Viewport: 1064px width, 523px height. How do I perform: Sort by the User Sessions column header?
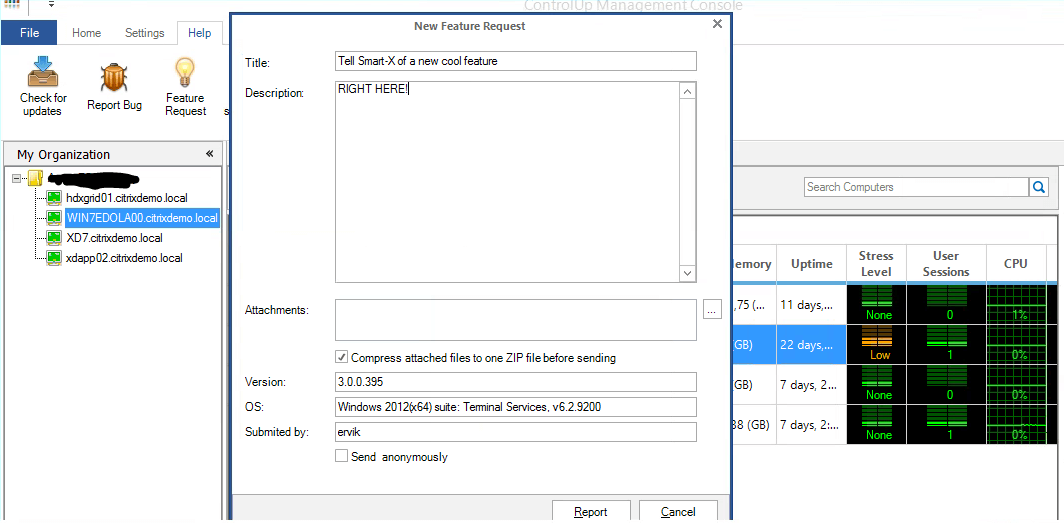tap(945, 264)
